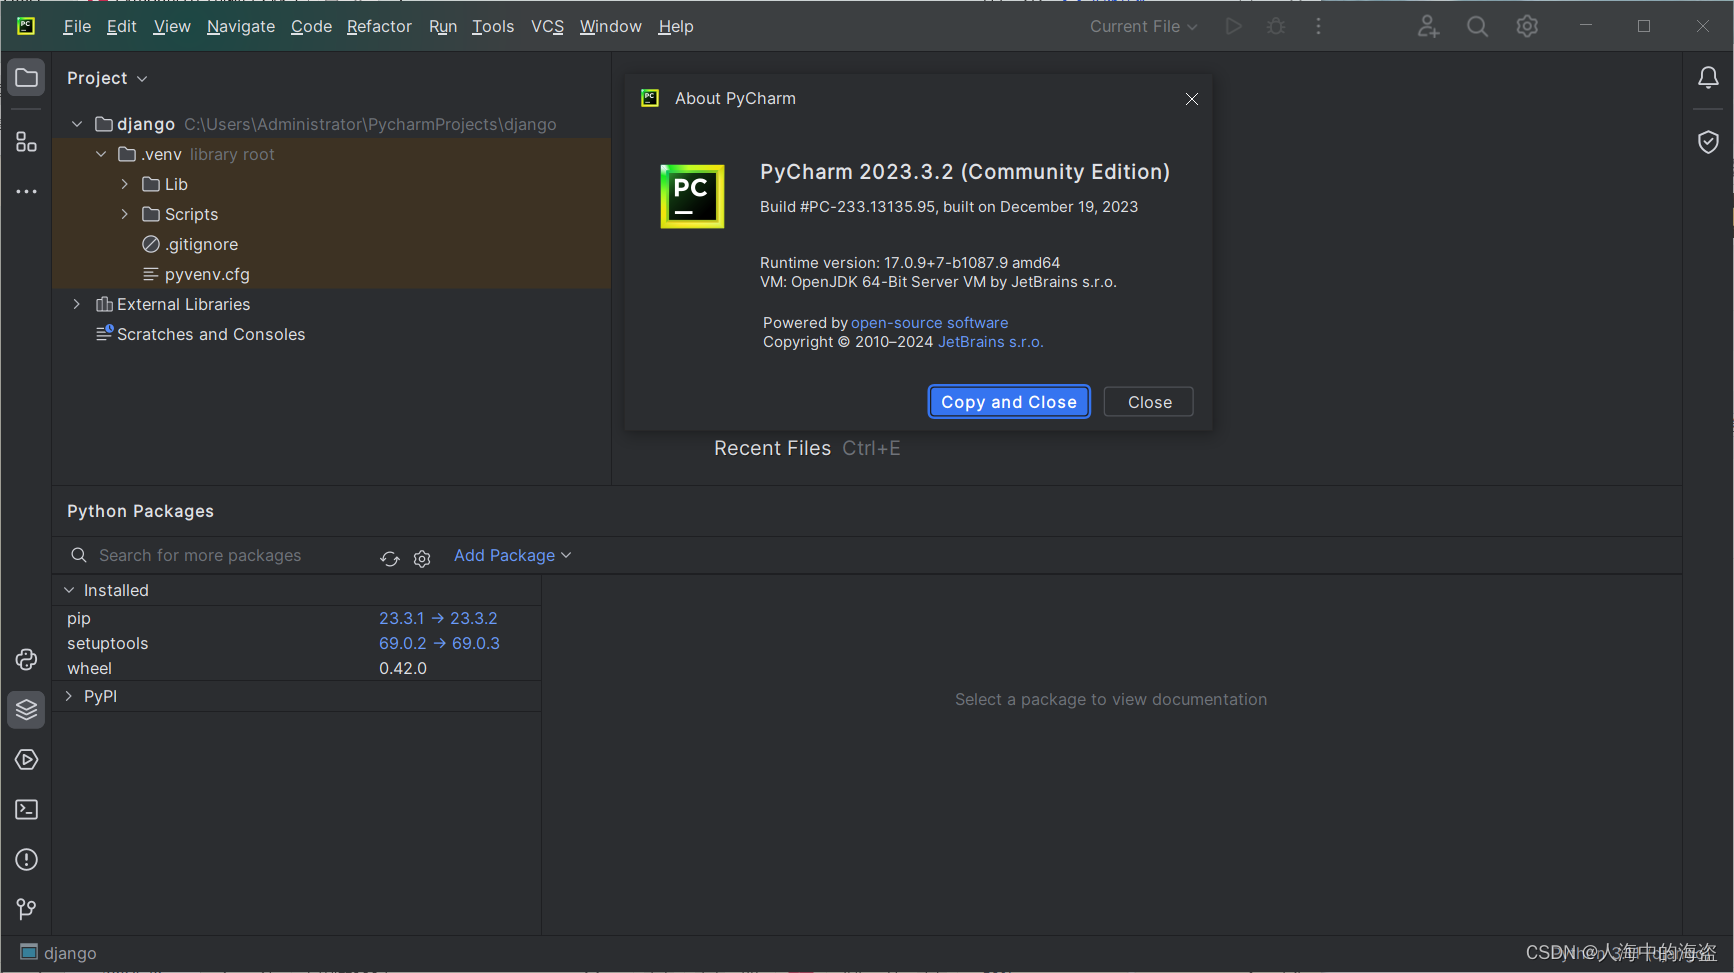Open the JetBrains s.r.o. link
The height and width of the screenshot is (973, 1734).
(x=990, y=342)
